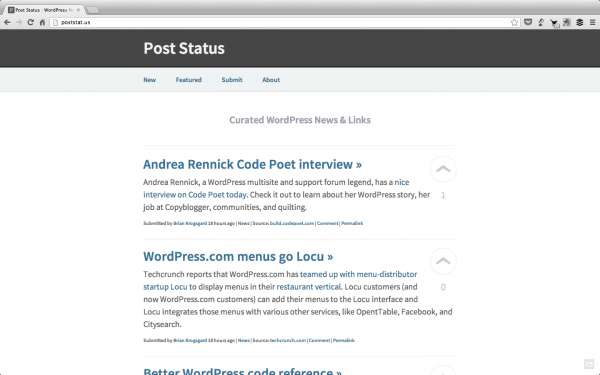600x375 pixels.
Task: Open Brian Krogsgard author link under Andrea Rennick post
Action: (190, 223)
